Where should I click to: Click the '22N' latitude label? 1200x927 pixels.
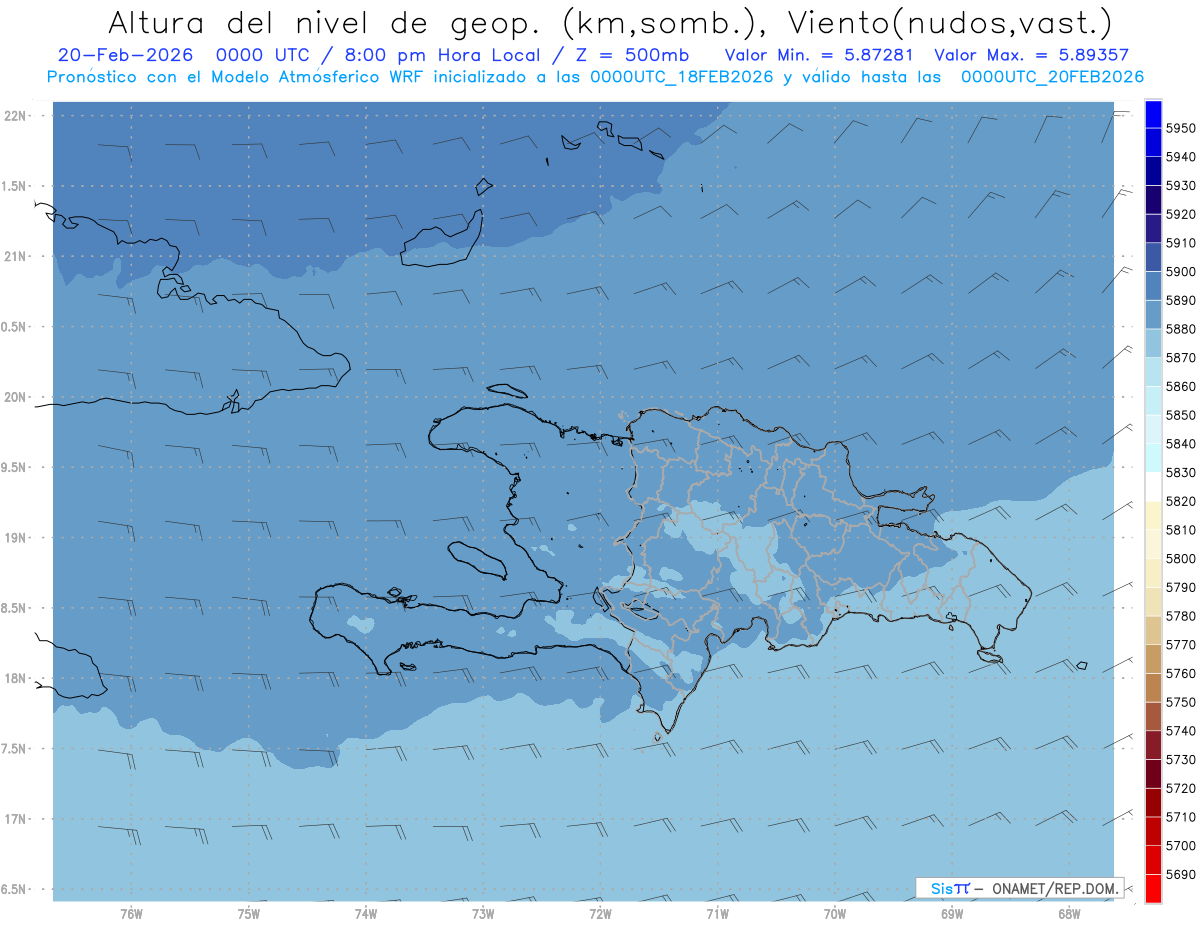pos(15,116)
